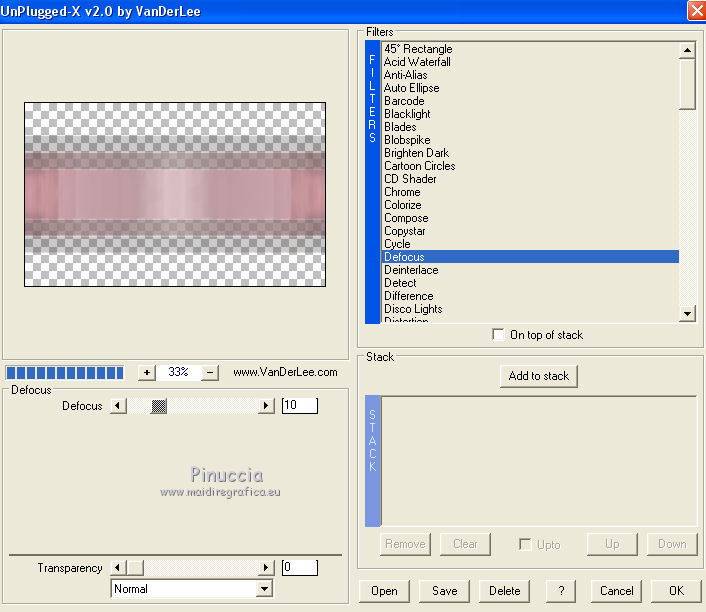Image resolution: width=706 pixels, height=612 pixels.
Task: Click the 33% zoom value
Action: pyautogui.click(x=178, y=372)
